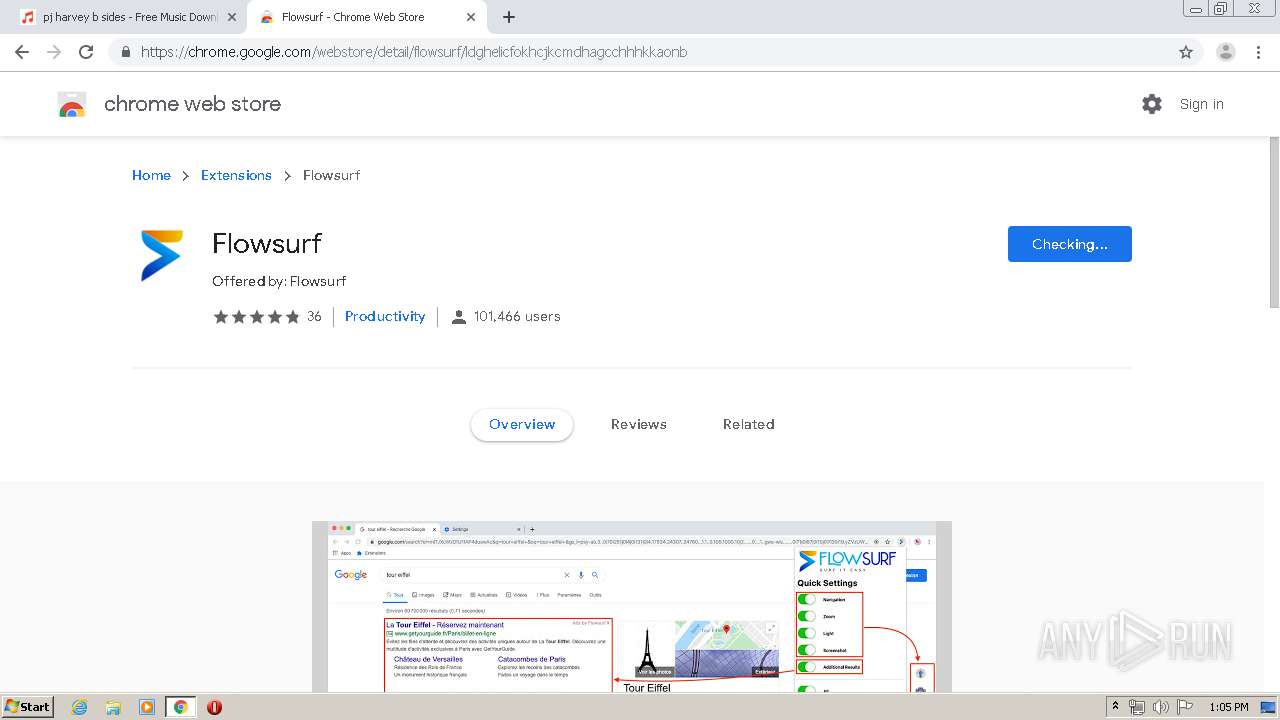Show hidden tray icons arrow

(1116, 707)
